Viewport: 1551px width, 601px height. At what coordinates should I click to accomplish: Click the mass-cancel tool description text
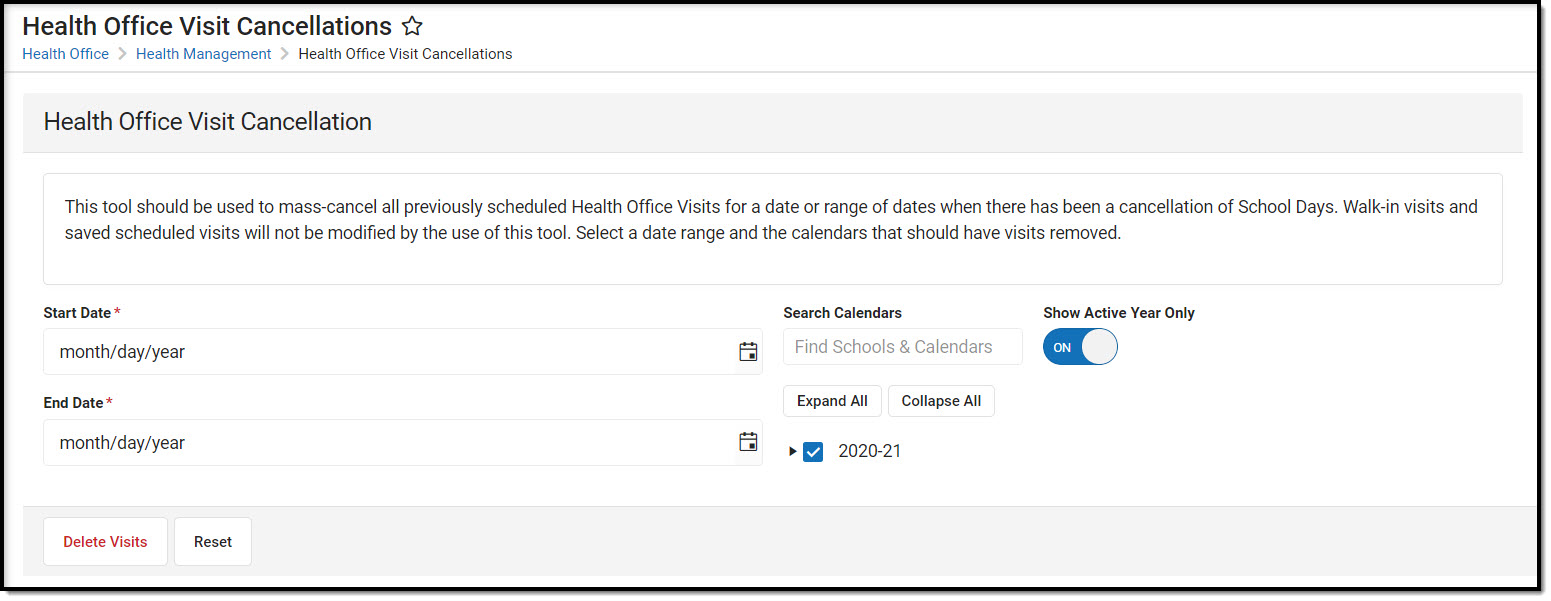pos(771,220)
